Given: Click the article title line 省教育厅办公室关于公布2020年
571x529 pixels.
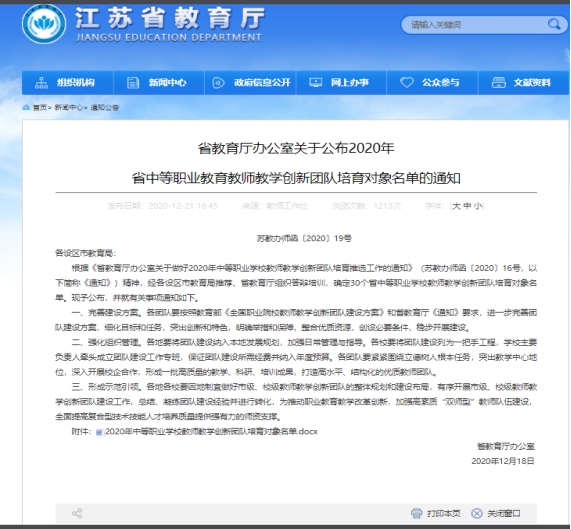Looking at the screenshot, I should [x=296, y=148].
